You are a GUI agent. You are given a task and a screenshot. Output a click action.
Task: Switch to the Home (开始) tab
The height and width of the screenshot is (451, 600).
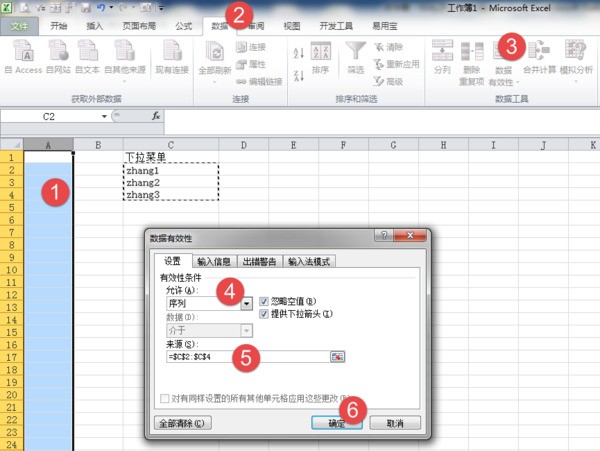point(59,26)
